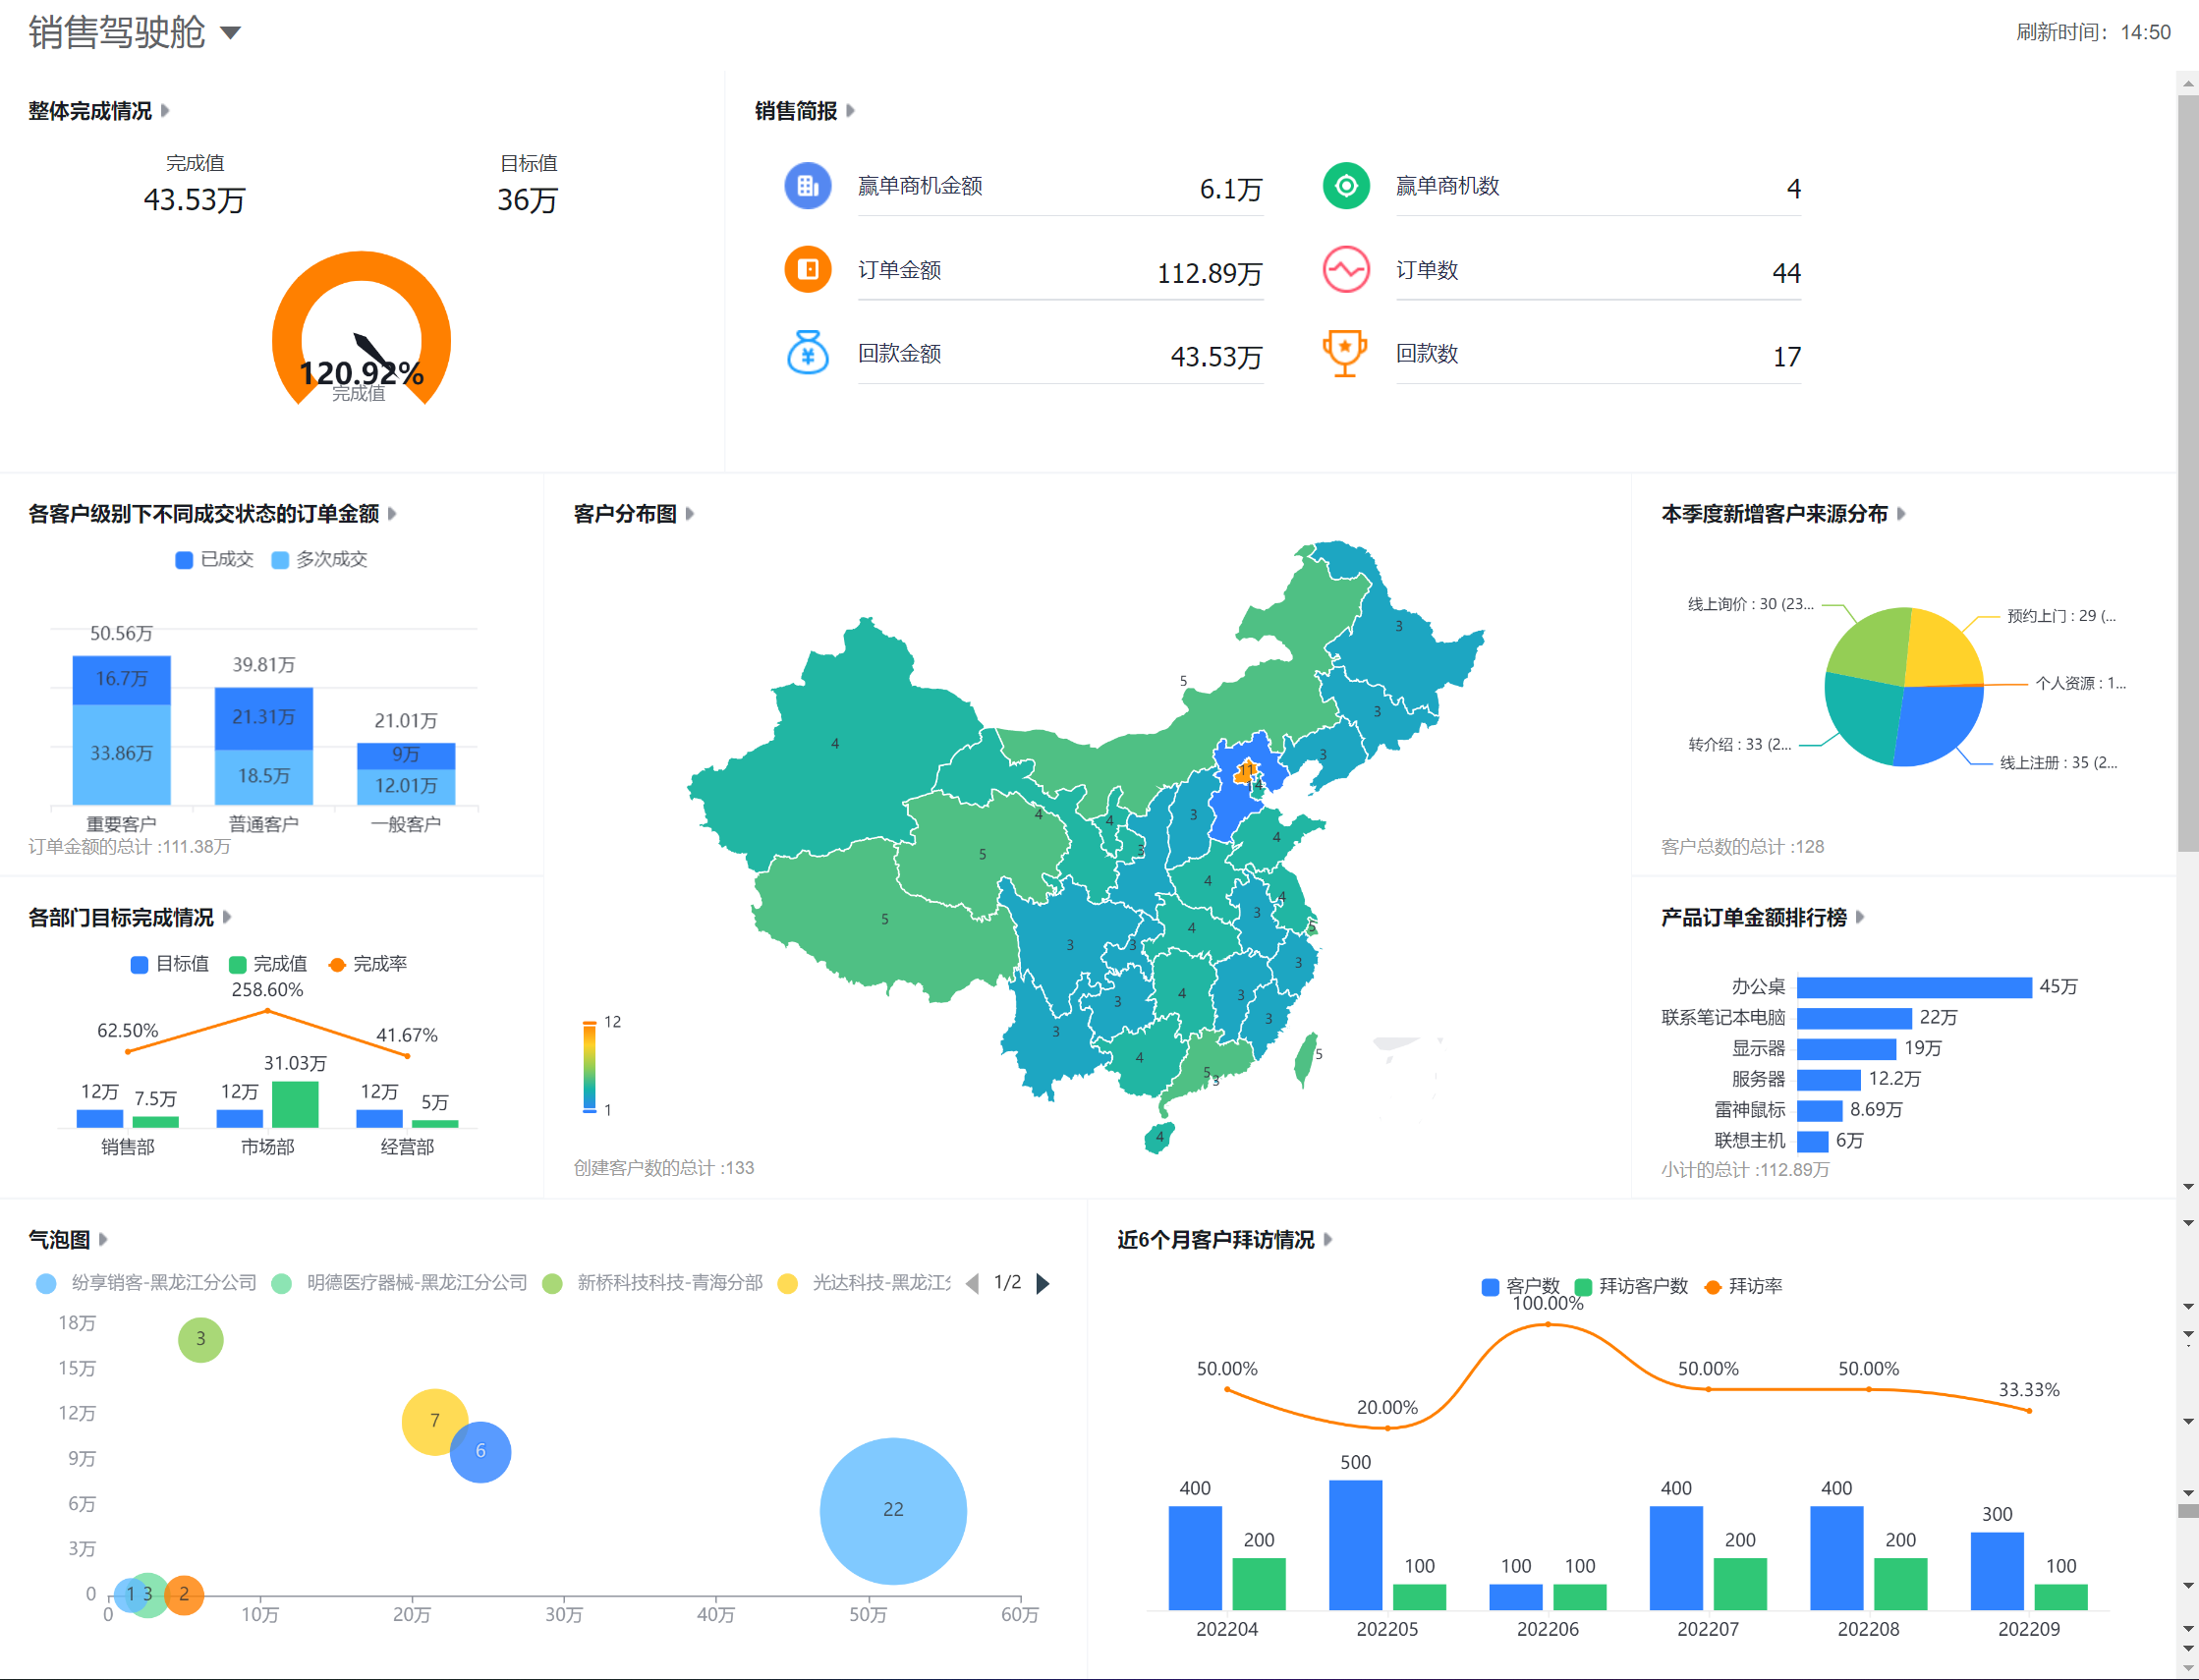Open the 产品订单金额排行榜 section title
The width and height of the screenshot is (2199, 1680).
1752,917
